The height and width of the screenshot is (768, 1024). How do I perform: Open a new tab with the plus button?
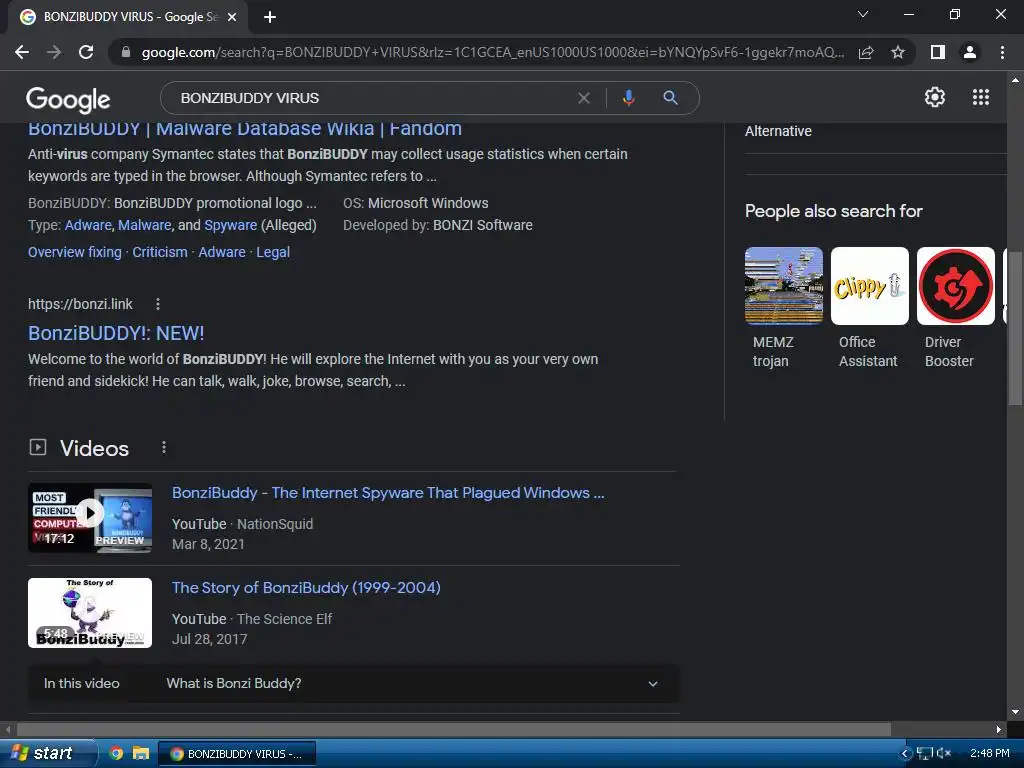coord(270,17)
